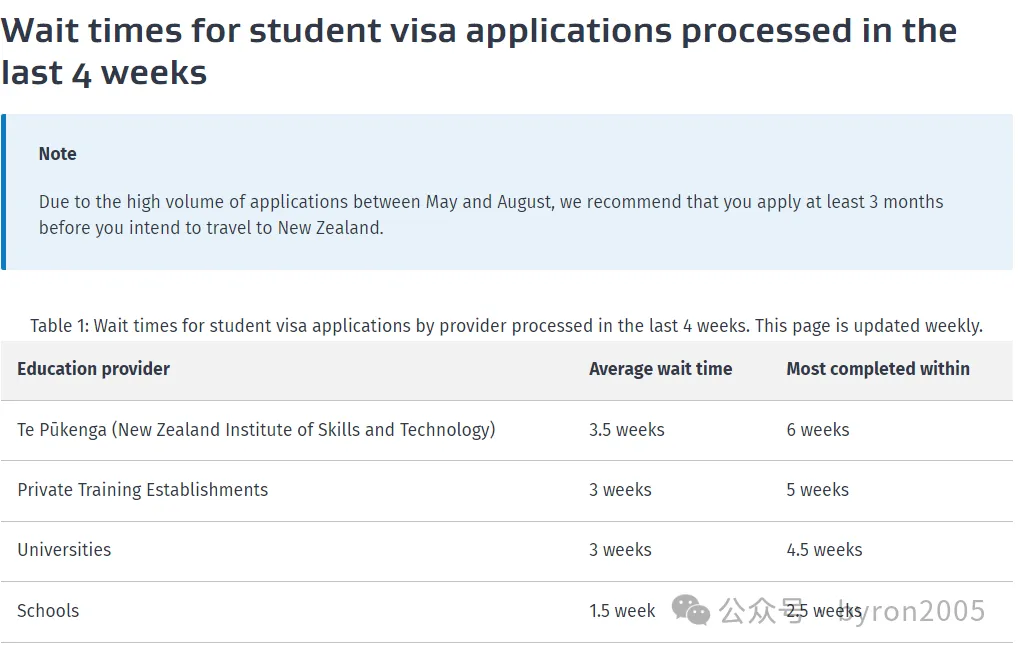Viewport: 1018px width, 652px height.
Task: Select the Most completed within column header
Action: click(877, 369)
